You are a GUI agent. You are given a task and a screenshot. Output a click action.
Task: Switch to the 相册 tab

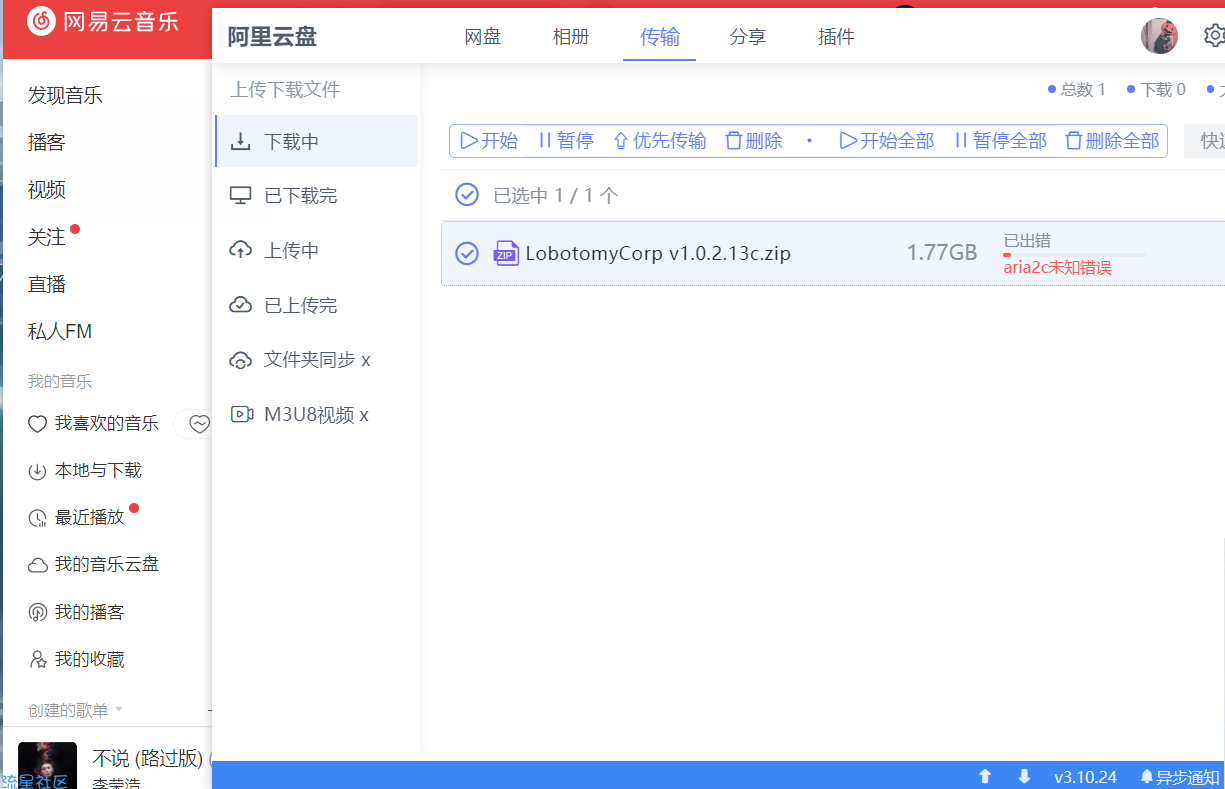[571, 37]
